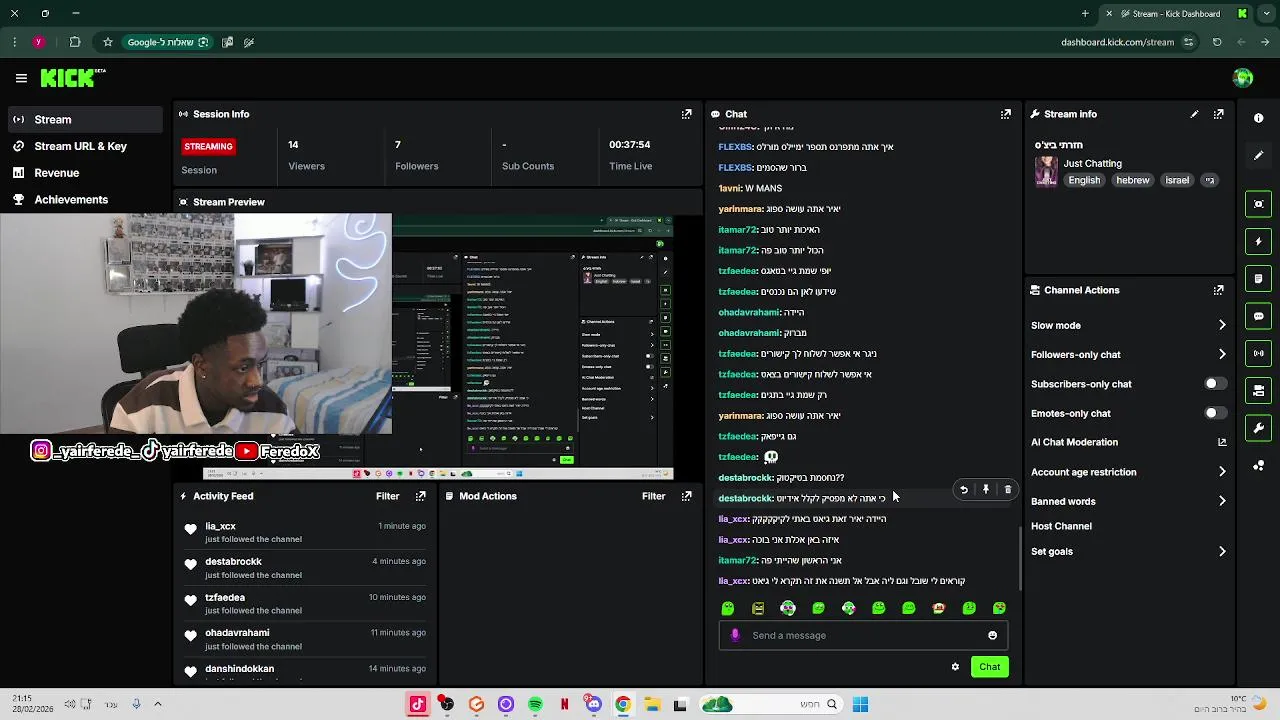Open the user profile avatar menu
This screenshot has width=1280, height=720.
click(1243, 78)
